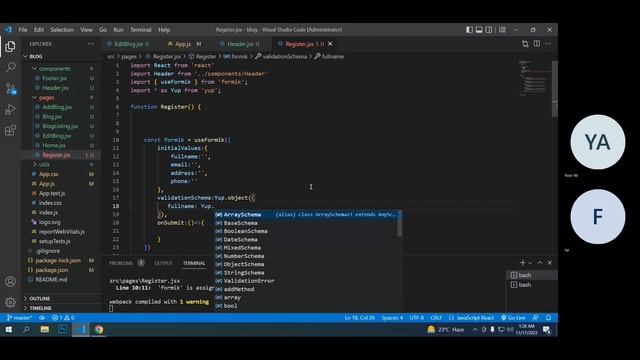Open the Explorer view in activity bar
This screenshot has height=360, width=640.
(10, 47)
